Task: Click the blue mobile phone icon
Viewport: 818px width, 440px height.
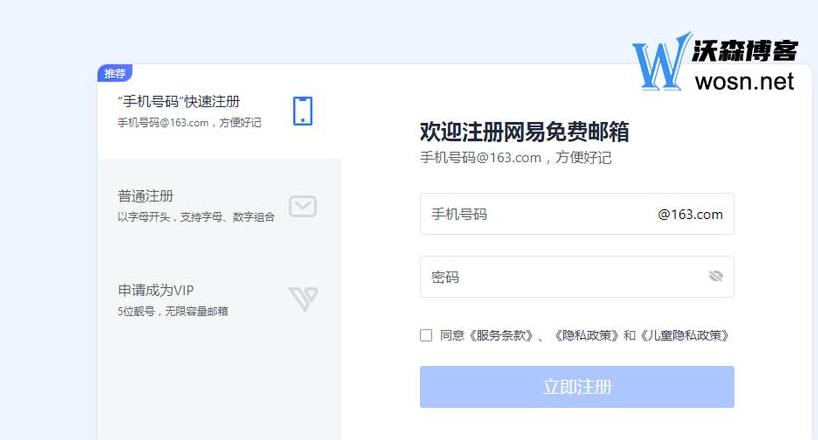Action: click(303, 111)
